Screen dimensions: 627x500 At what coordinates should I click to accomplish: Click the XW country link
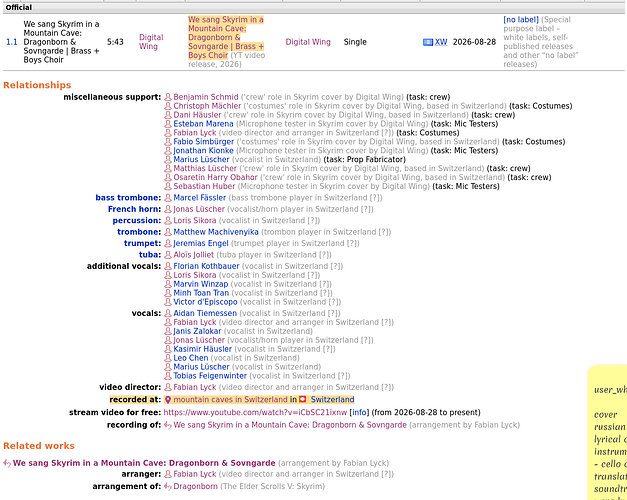click(x=441, y=42)
